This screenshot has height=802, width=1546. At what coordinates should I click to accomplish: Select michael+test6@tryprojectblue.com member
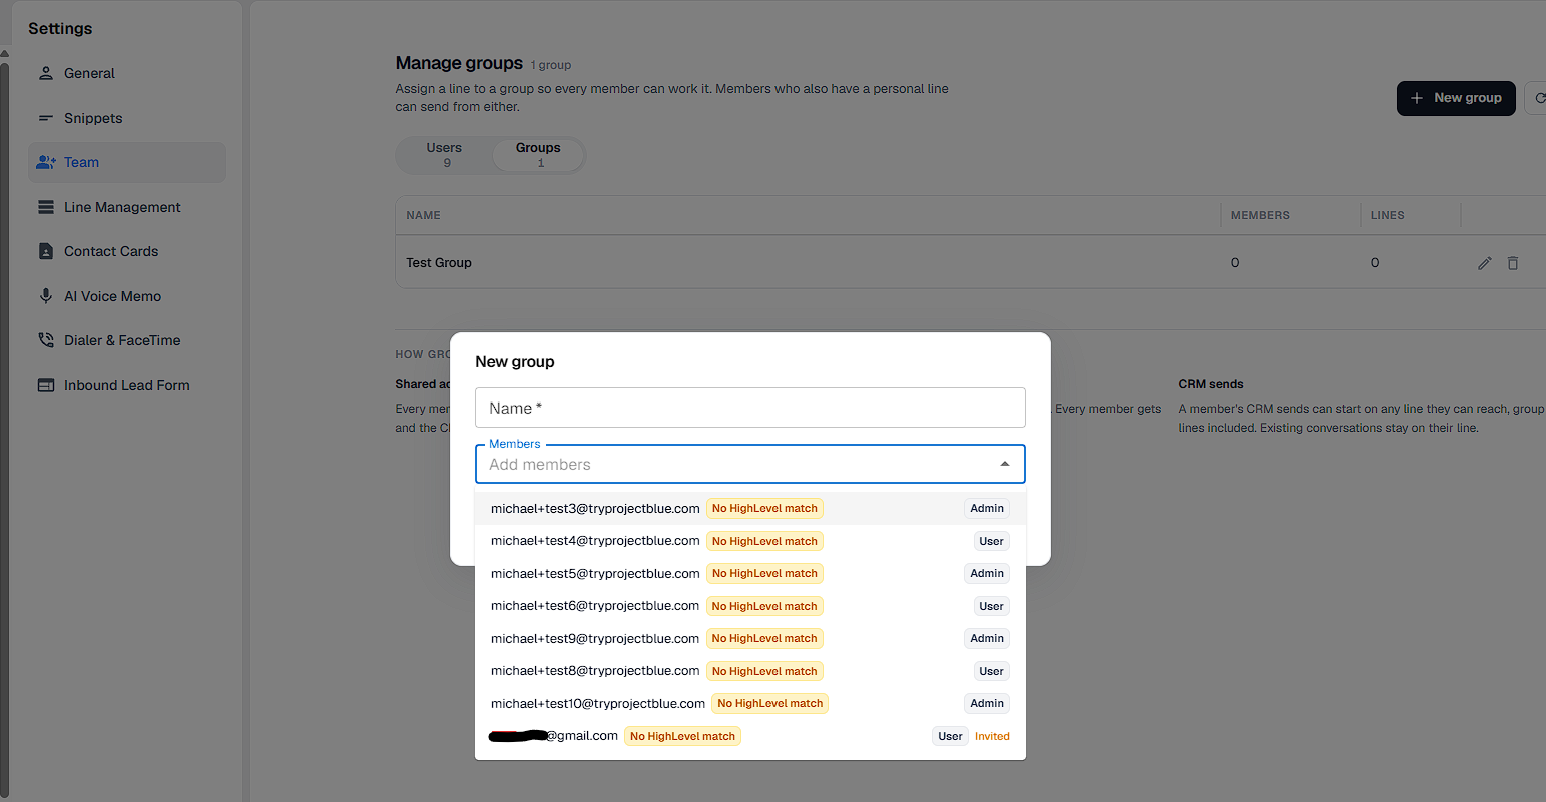point(750,606)
